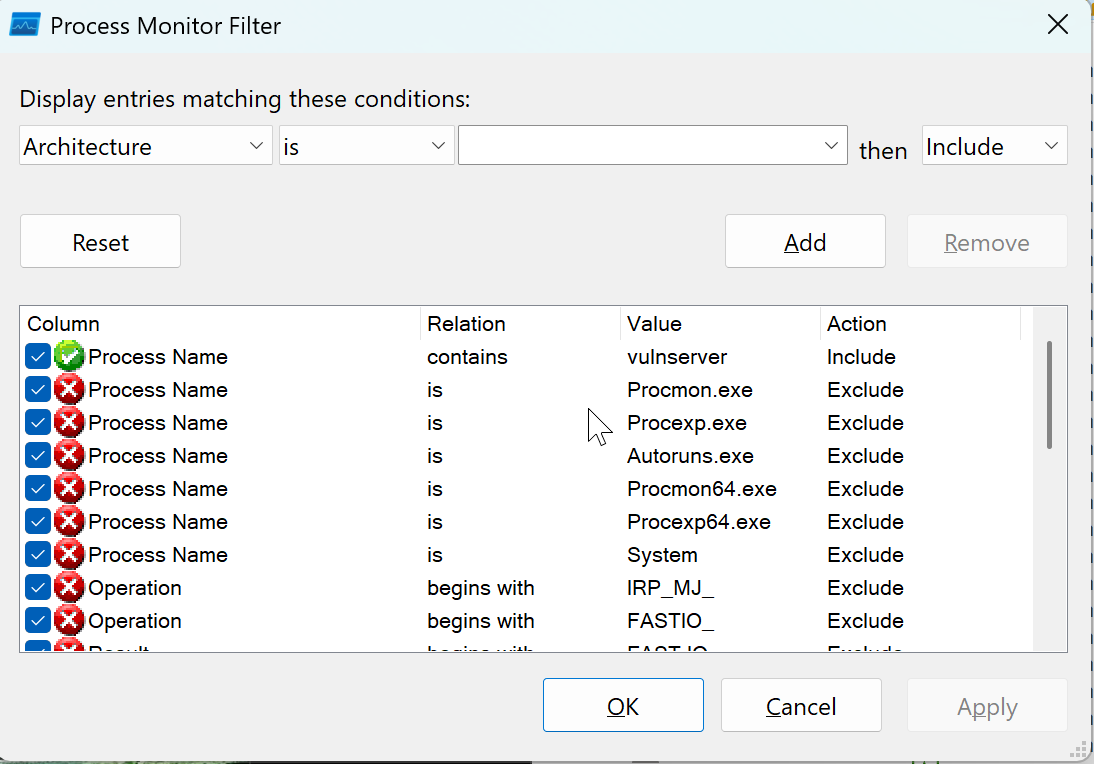Click the red X icon on FASTIO_ operation row
This screenshot has width=1094, height=764.
(x=68, y=620)
